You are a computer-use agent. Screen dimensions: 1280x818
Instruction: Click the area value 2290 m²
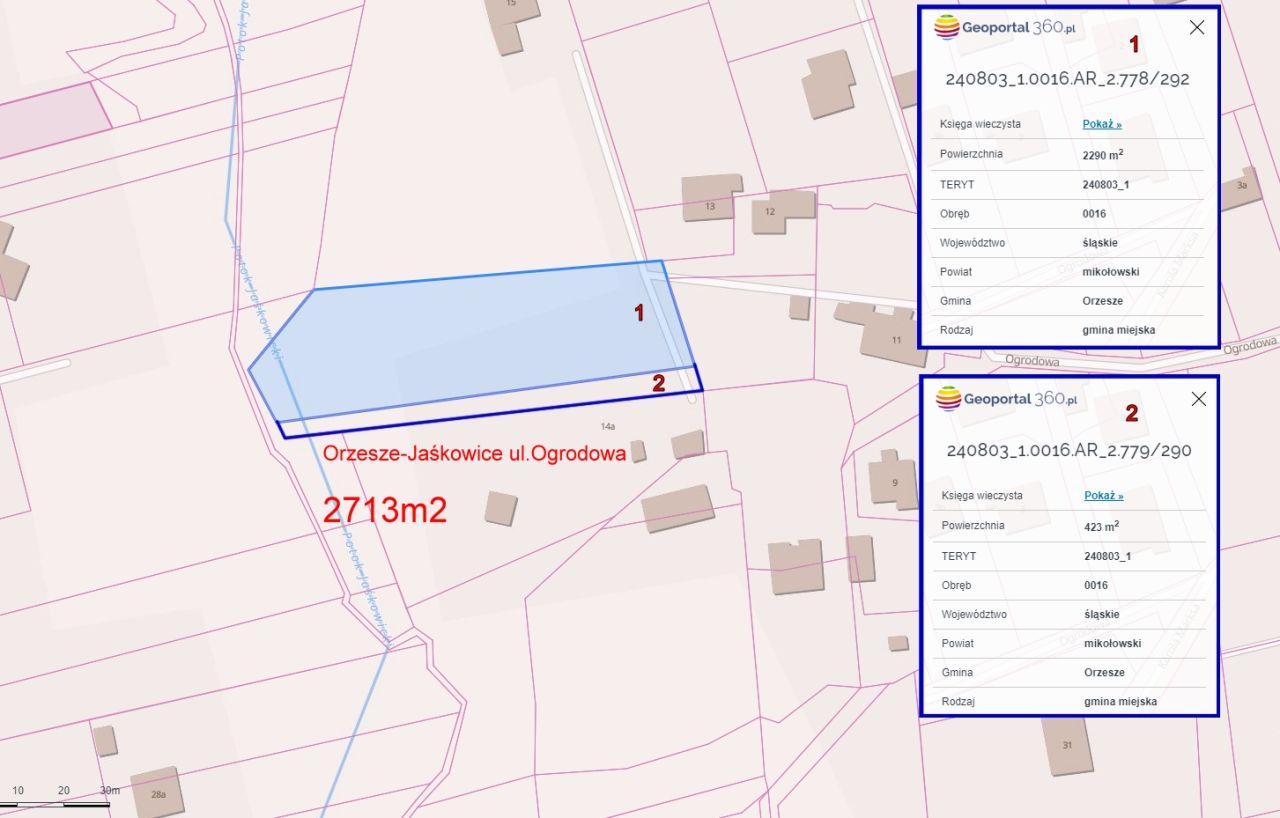click(x=1102, y=155)
